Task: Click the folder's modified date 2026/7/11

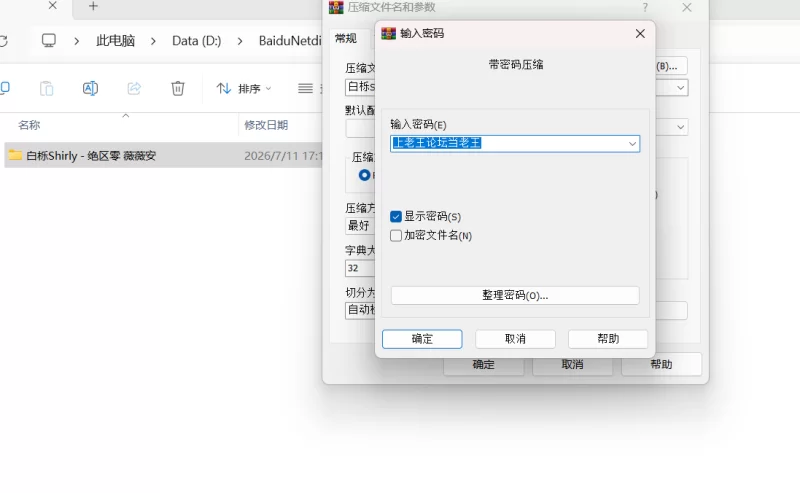Action: point(283,156)
